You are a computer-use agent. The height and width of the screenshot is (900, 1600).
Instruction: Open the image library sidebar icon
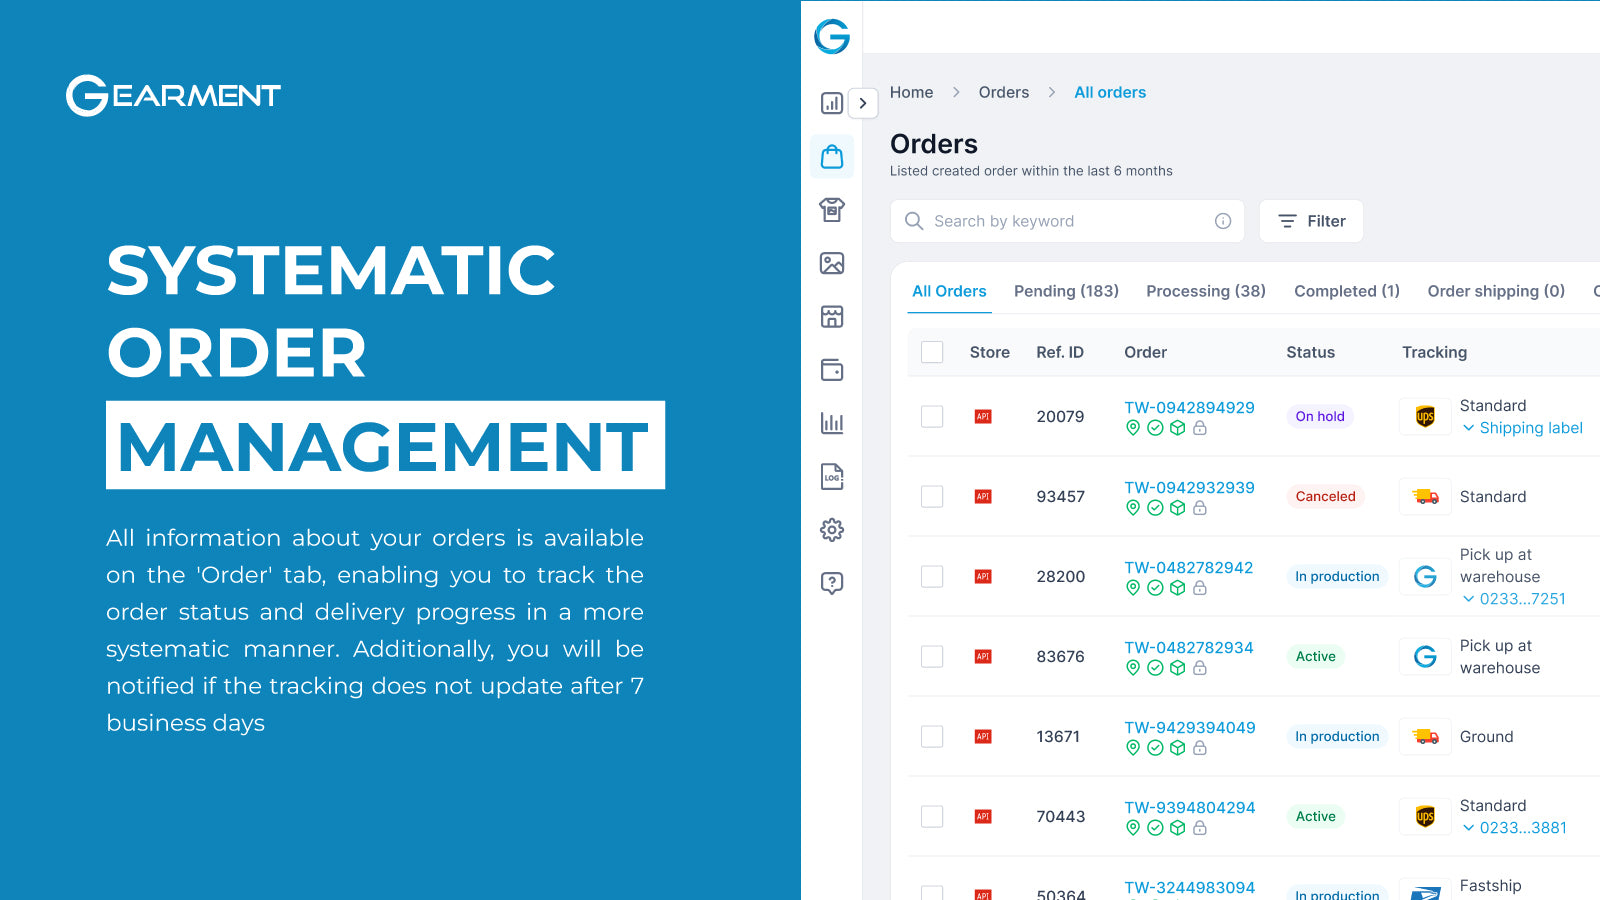point(832,263)
